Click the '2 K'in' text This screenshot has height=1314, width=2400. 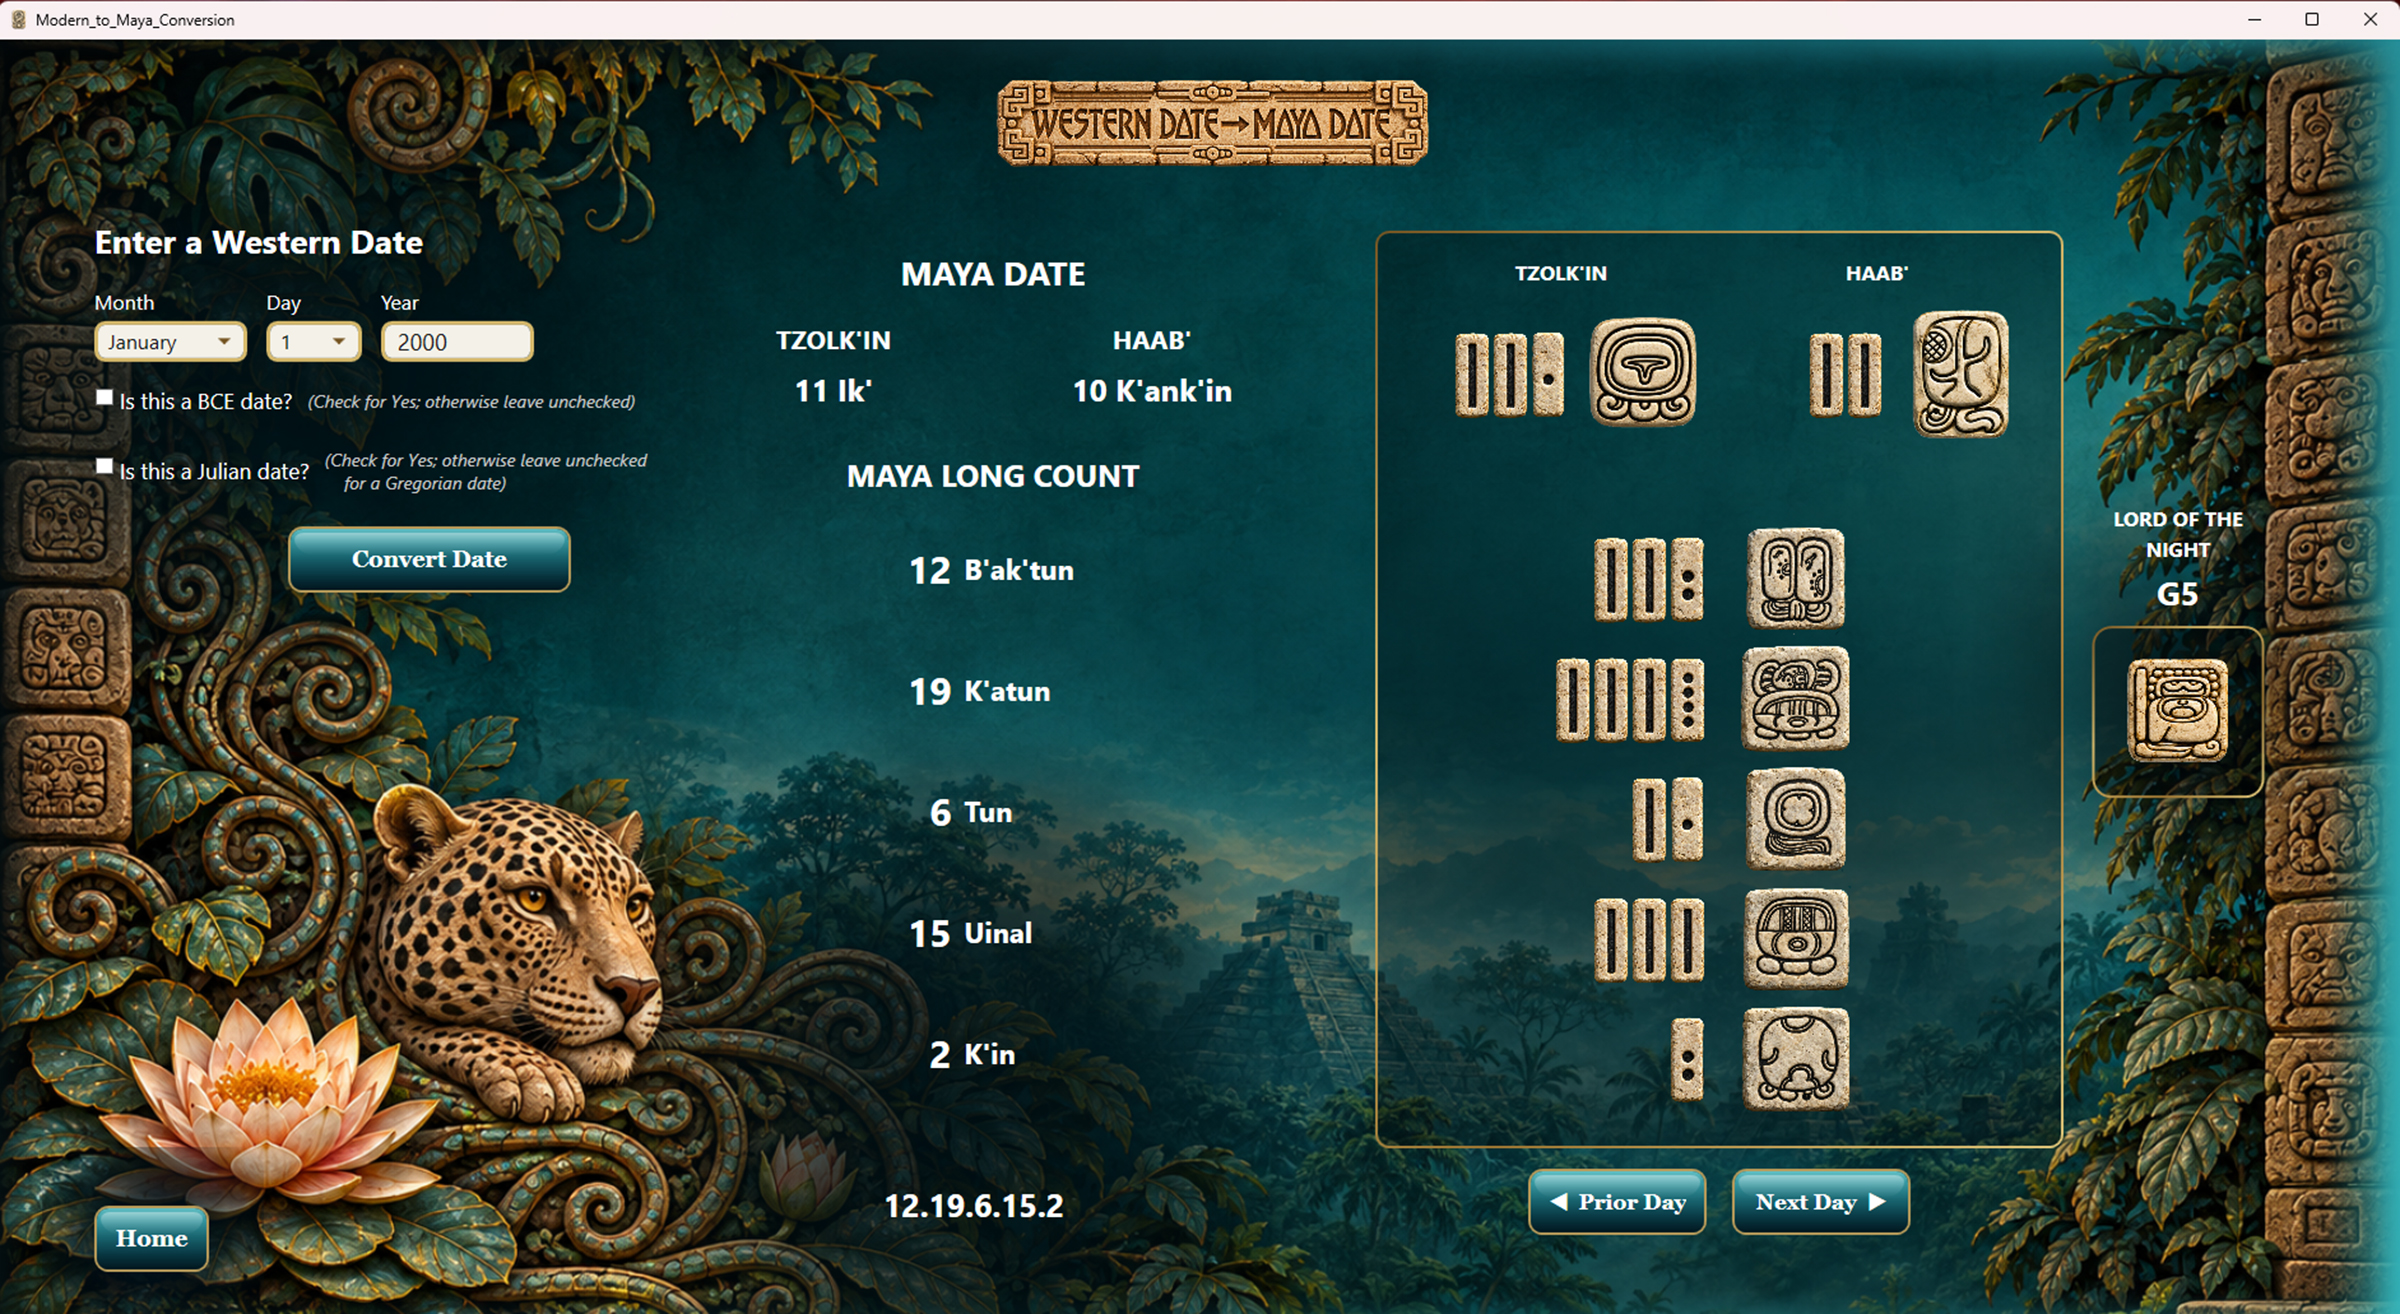972,1055
